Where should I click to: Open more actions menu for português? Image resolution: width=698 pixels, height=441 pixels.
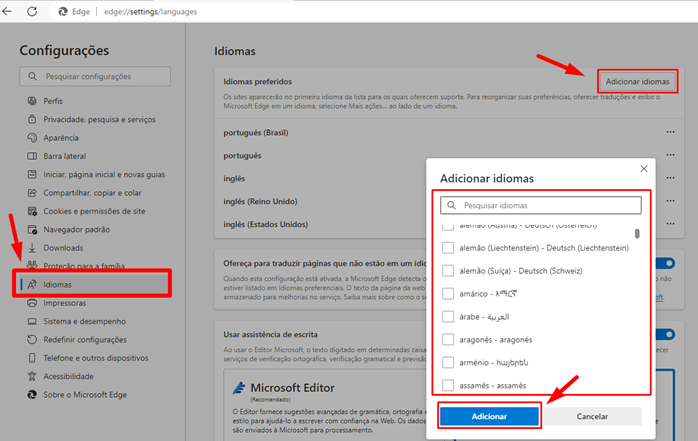pos(670,156)
